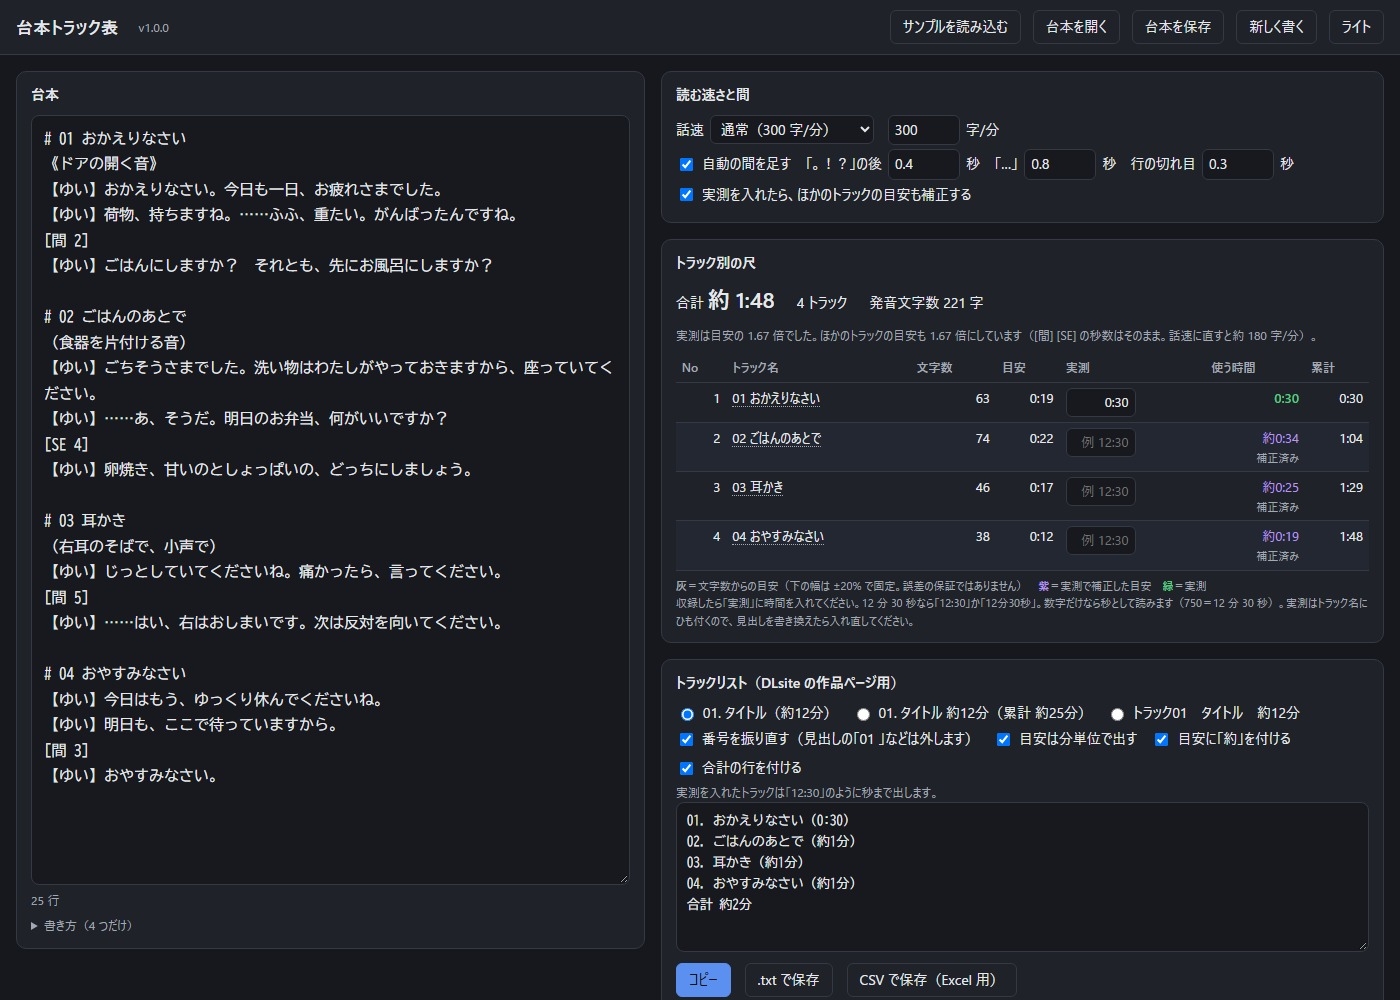The image size is (1400, 1000).
Task: Click track name 03 耳かき in table
Action: tap(758, 488)
